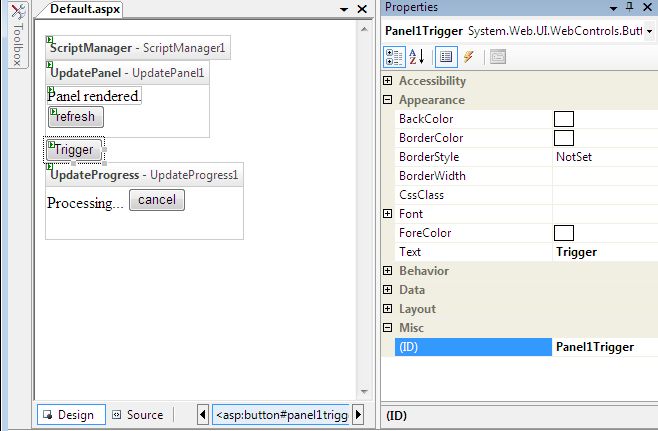
Task: Click the BorderWidth value field
Action: (x=605, y=175)
